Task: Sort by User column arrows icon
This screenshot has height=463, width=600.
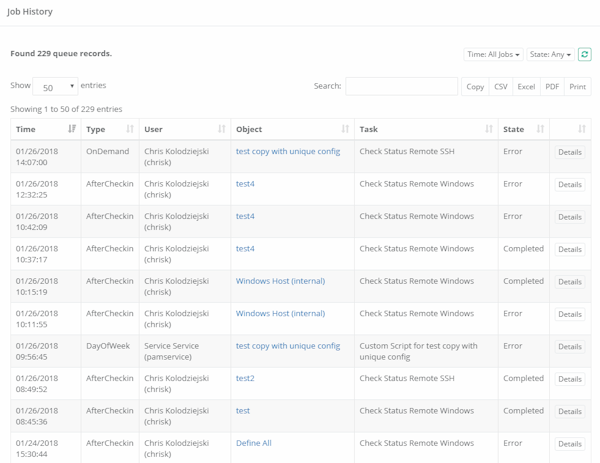Action: coord(221,129)
